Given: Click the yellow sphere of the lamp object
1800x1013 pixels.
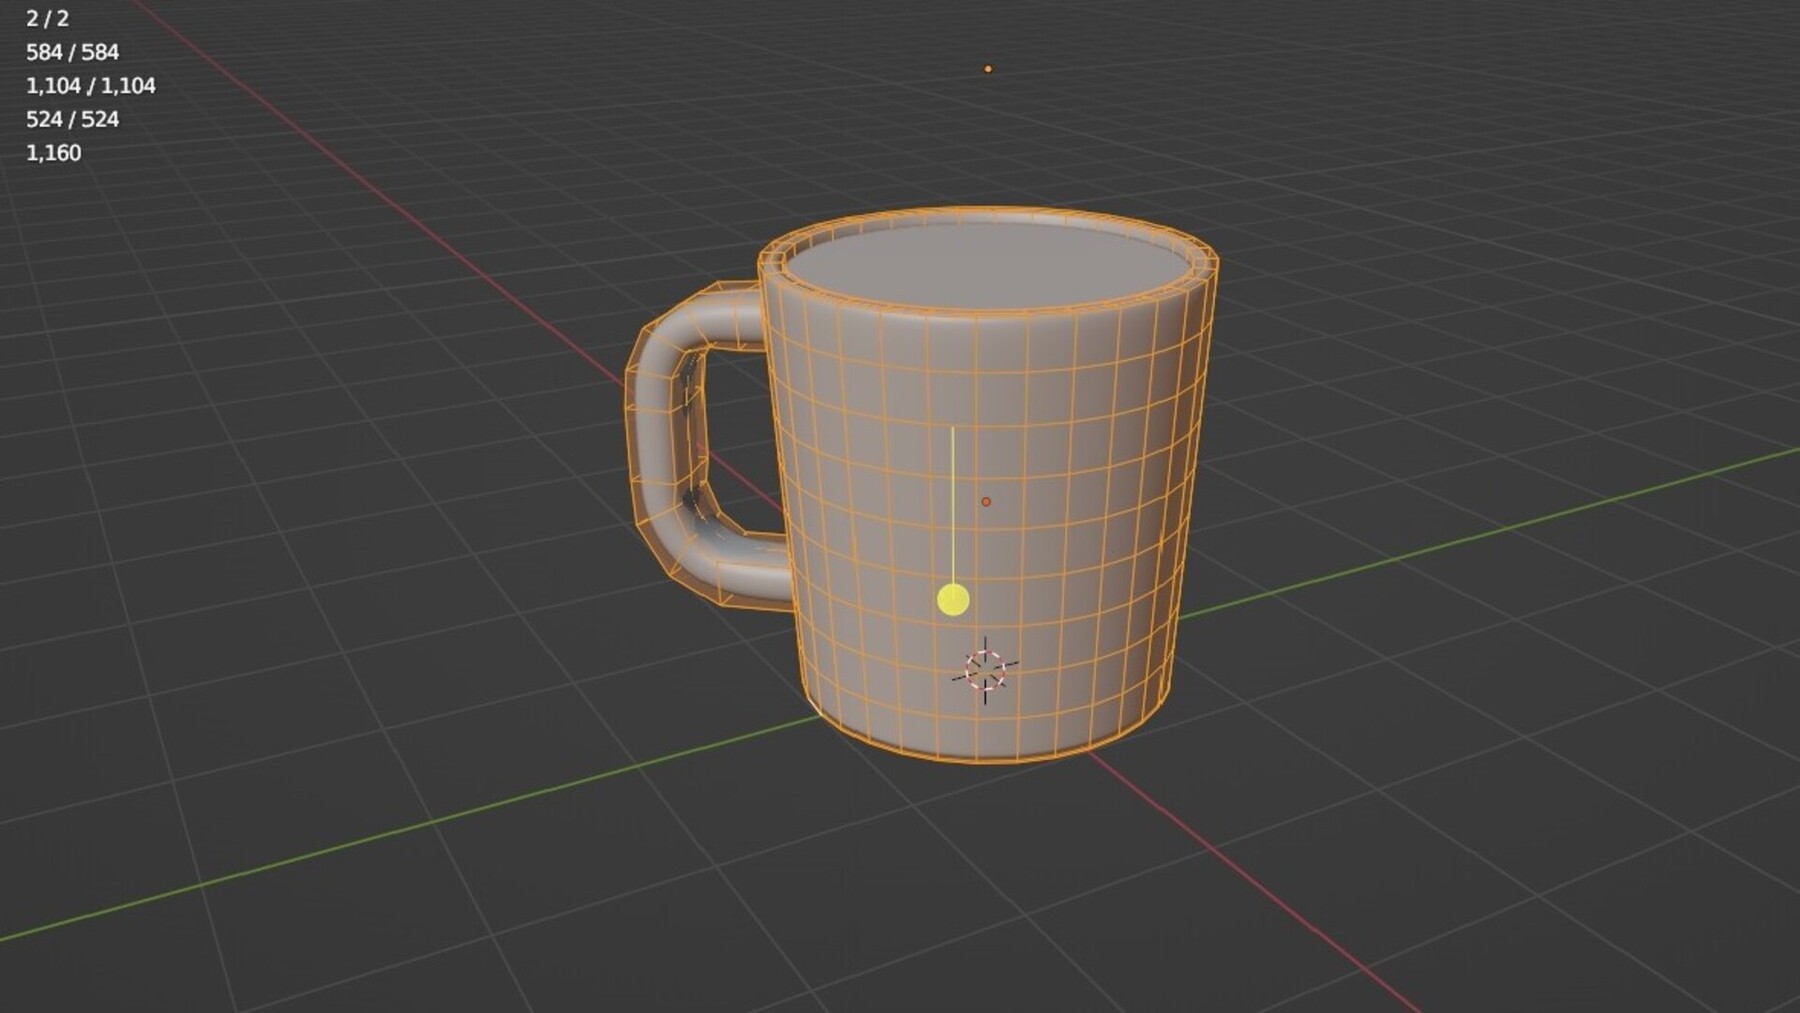Looking at the screenshot, I should [954, 599].
